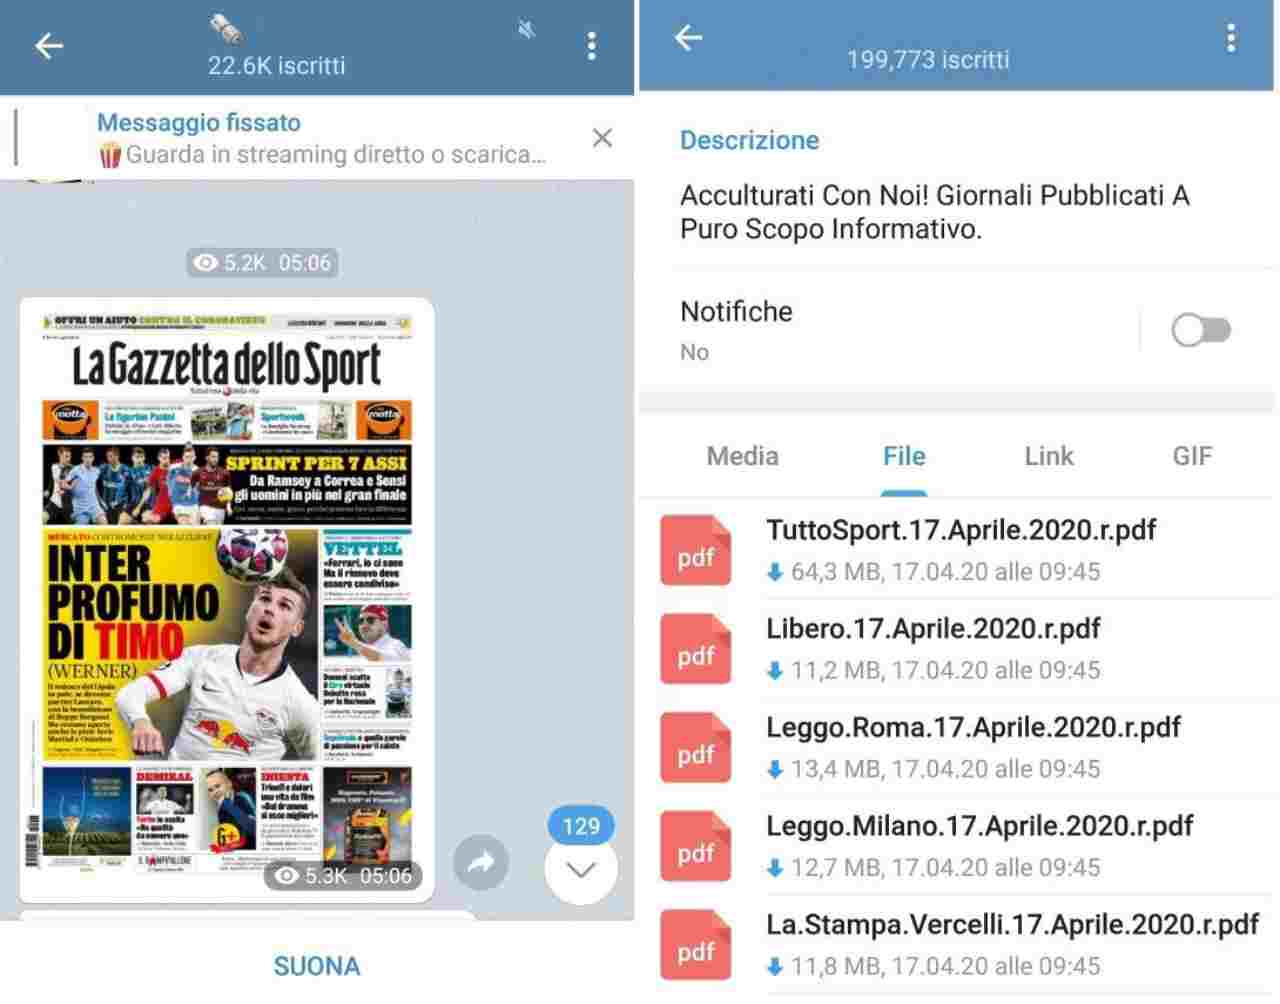Tap pdf icon for Libero.17.Aprile.2020
1280x1004 pixels.
pos(696,649)
